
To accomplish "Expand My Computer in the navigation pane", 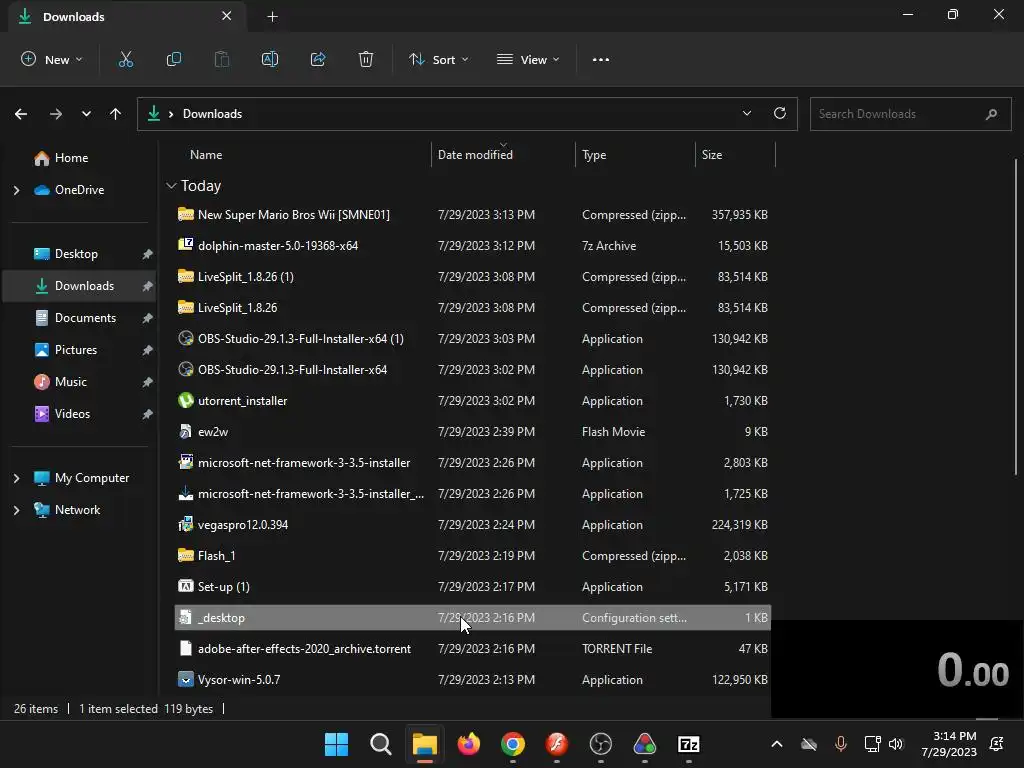I will [x=16, y=479].
